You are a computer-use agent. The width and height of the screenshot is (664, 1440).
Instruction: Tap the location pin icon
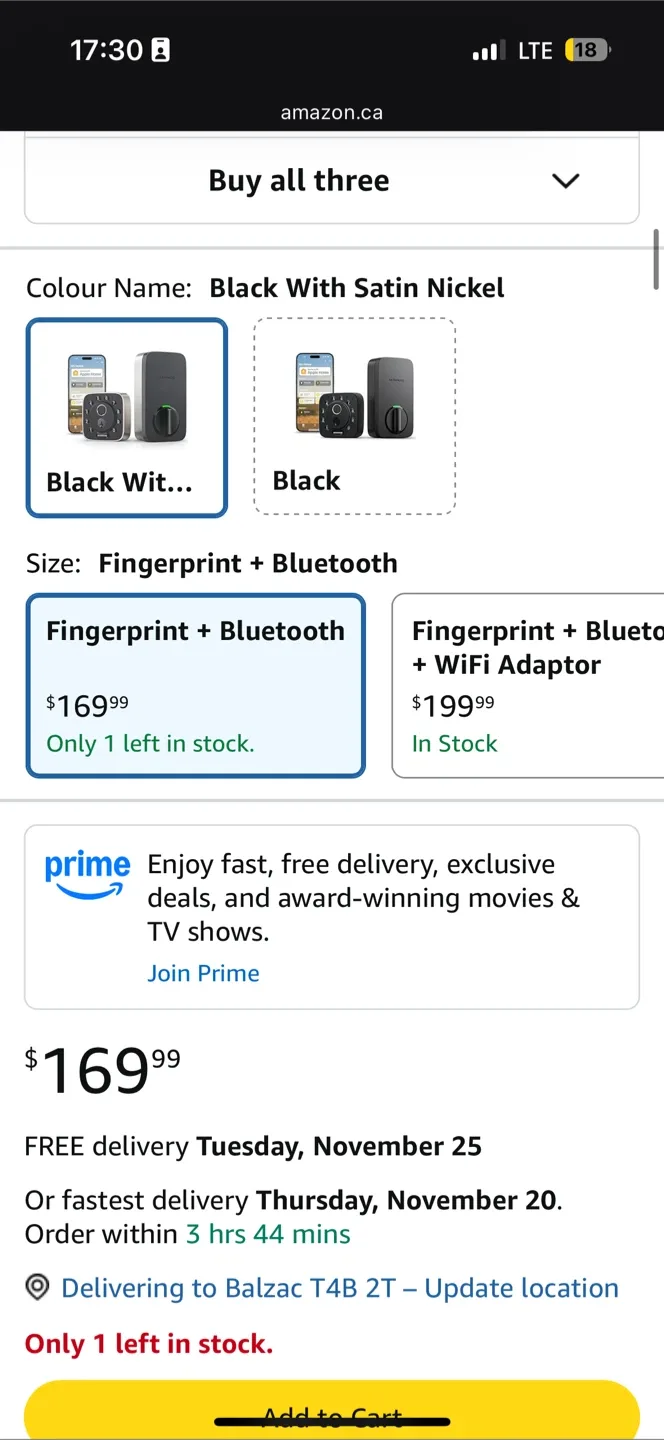coord(37,1287)
